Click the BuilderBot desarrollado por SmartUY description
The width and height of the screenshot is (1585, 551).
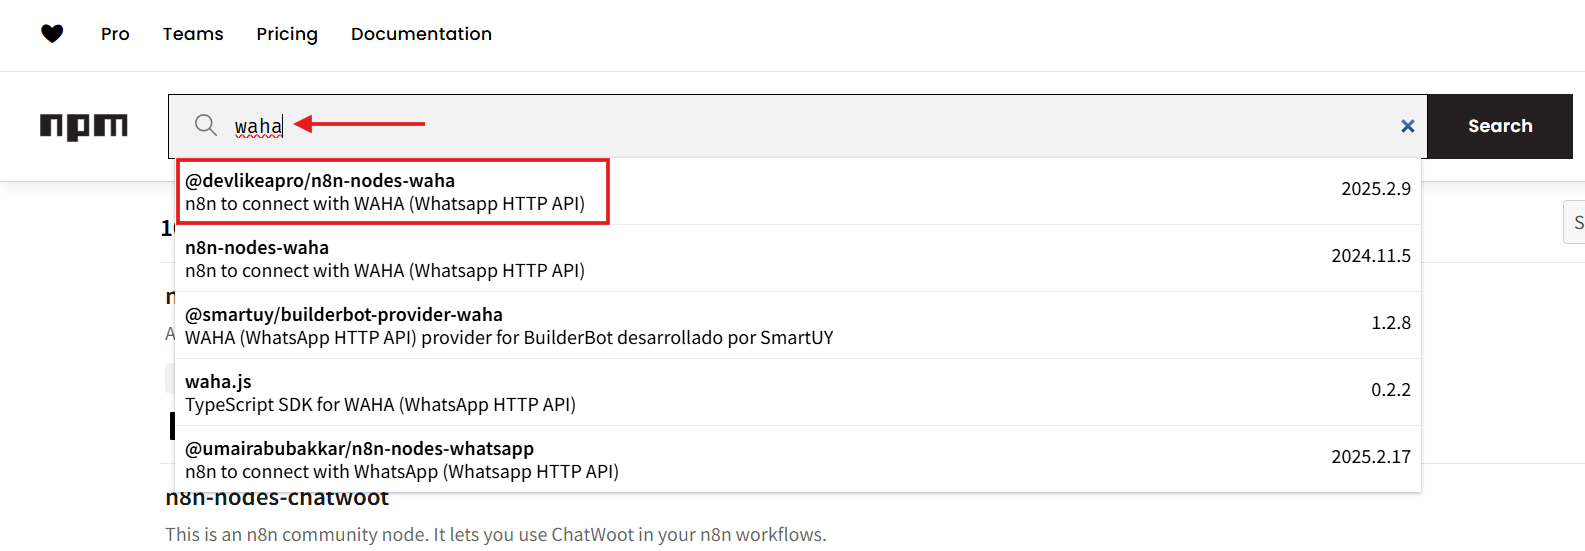[x=509, y=338]
